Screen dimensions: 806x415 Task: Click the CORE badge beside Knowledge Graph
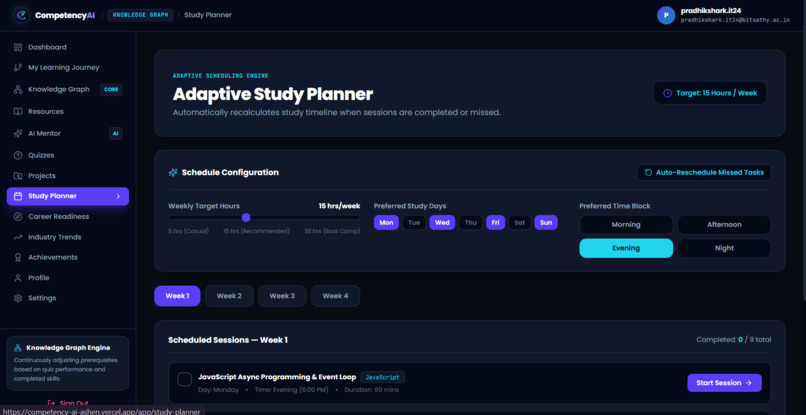[111, 89]
